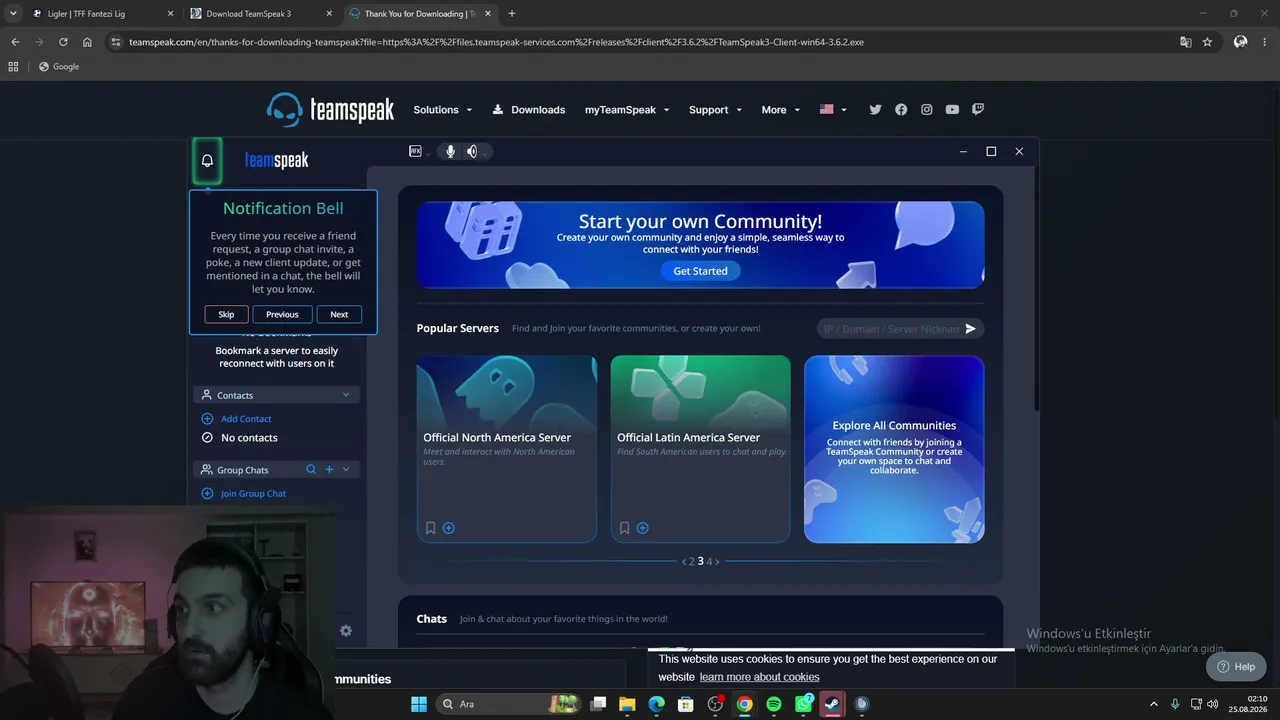Collapse the Group Chats section chevron
The height and width of the screenshot is (720, 1280).
346,470
